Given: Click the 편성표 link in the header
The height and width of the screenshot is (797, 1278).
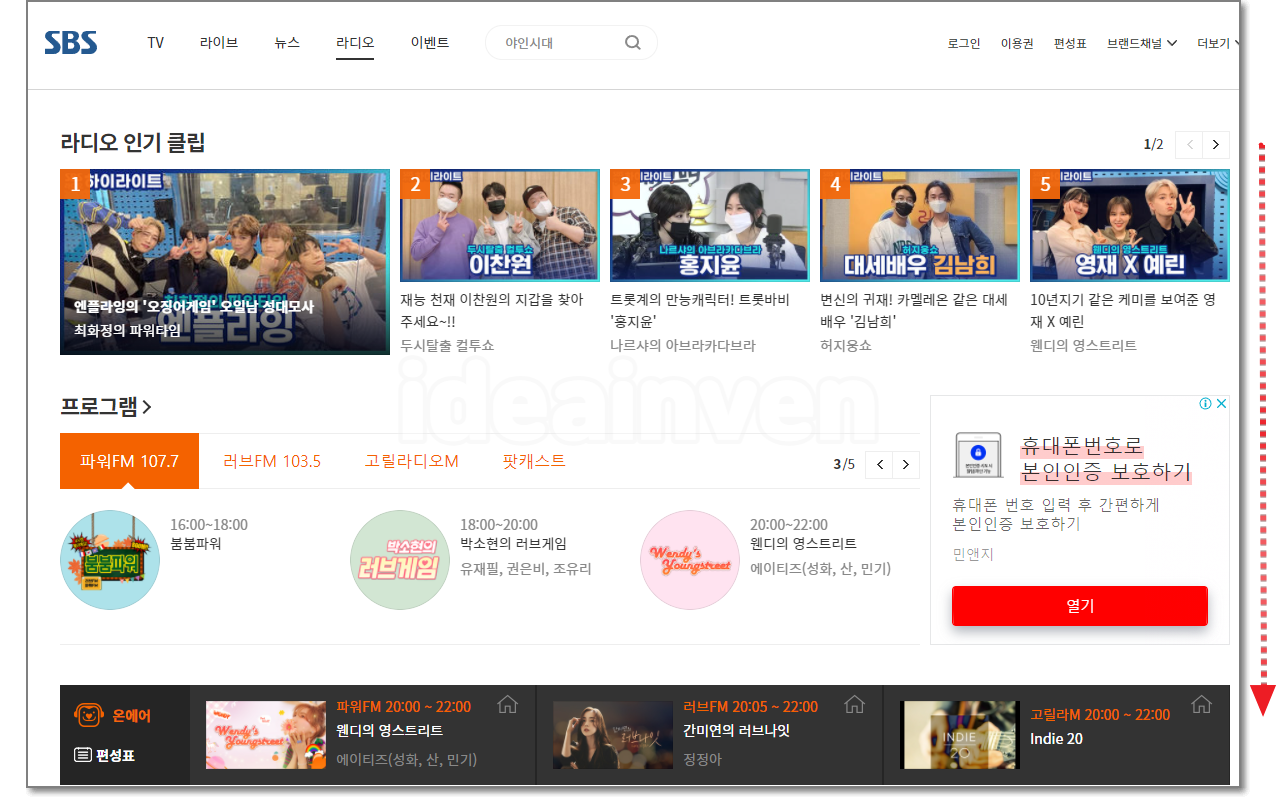Looking at the screenshot, I should 1070,43.
